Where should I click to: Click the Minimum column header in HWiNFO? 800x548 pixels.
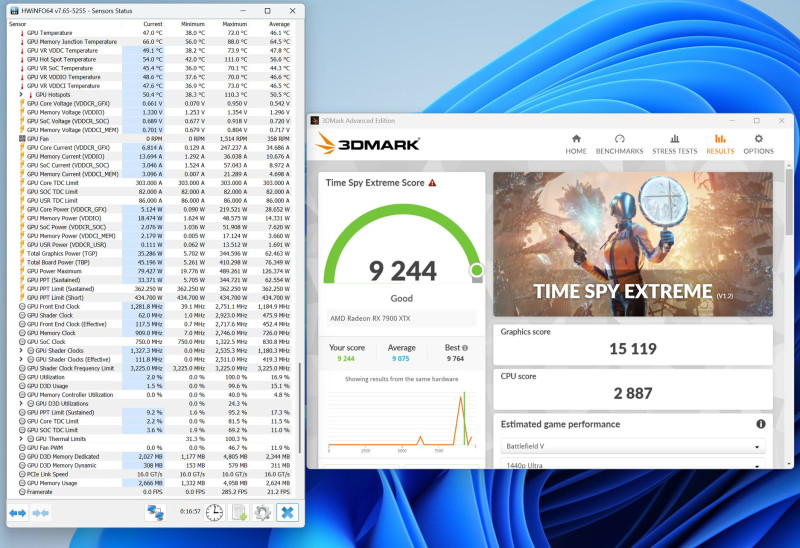point(193,24)
